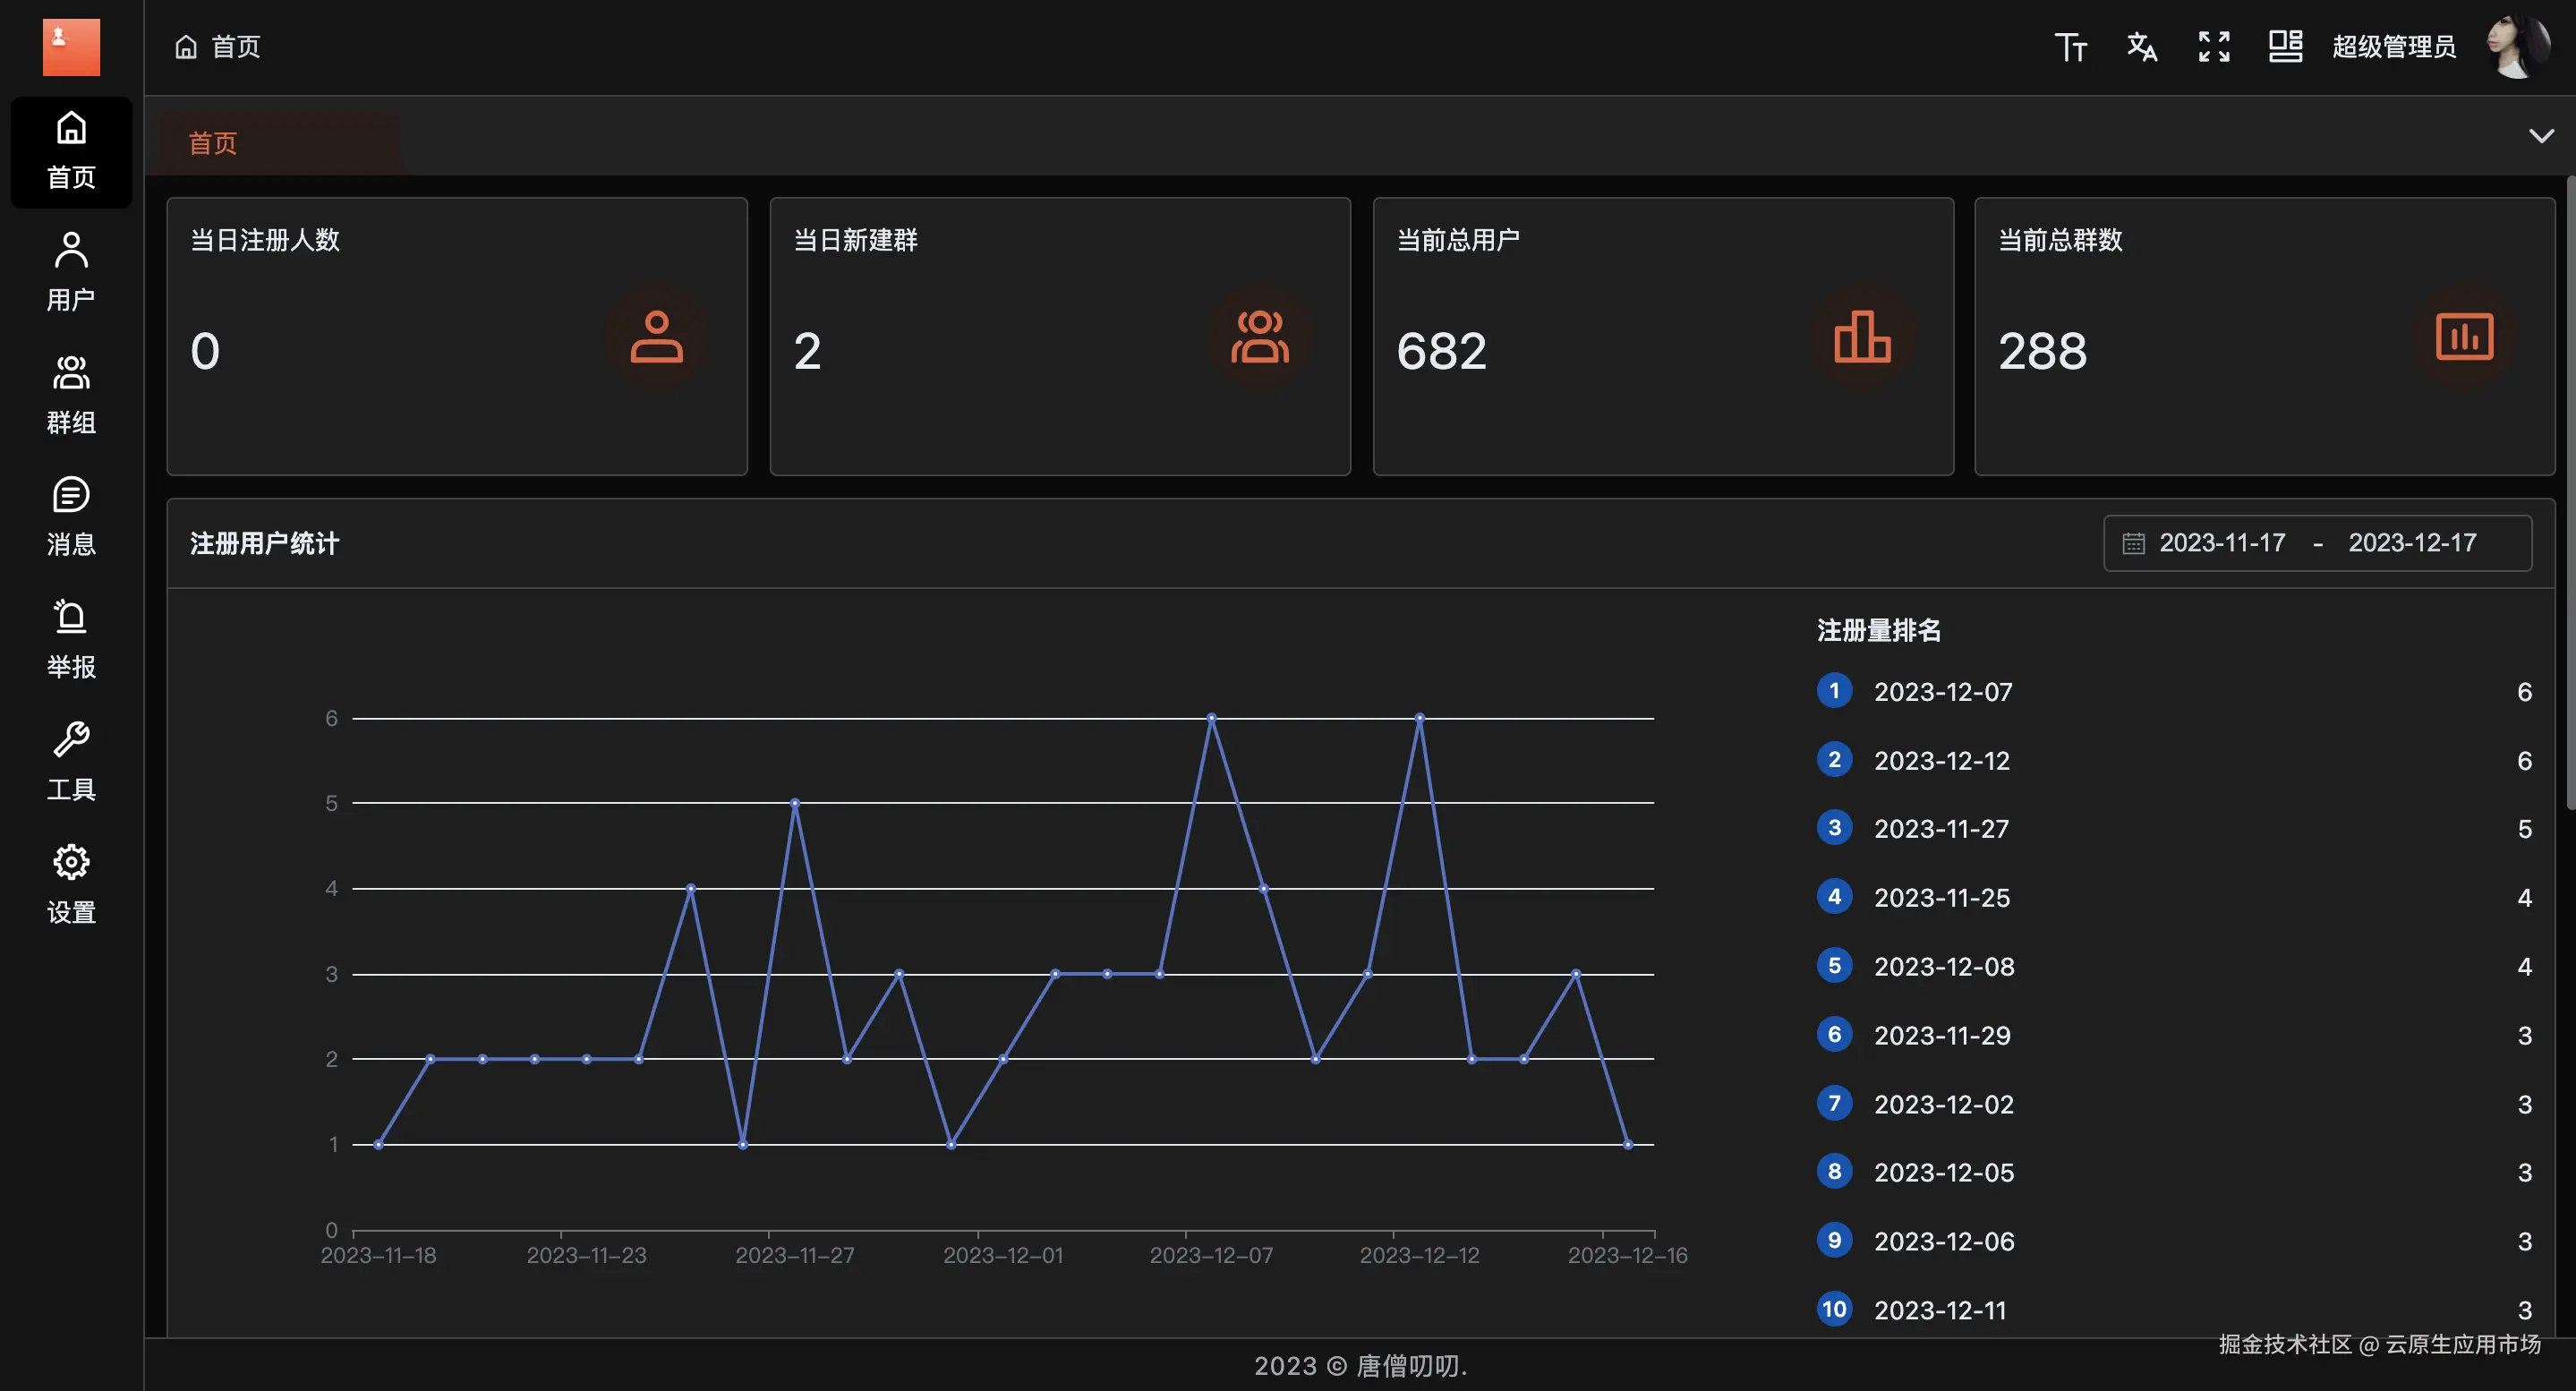Click the layout settings icon
The image size is (2576, 1391).
2285,47
